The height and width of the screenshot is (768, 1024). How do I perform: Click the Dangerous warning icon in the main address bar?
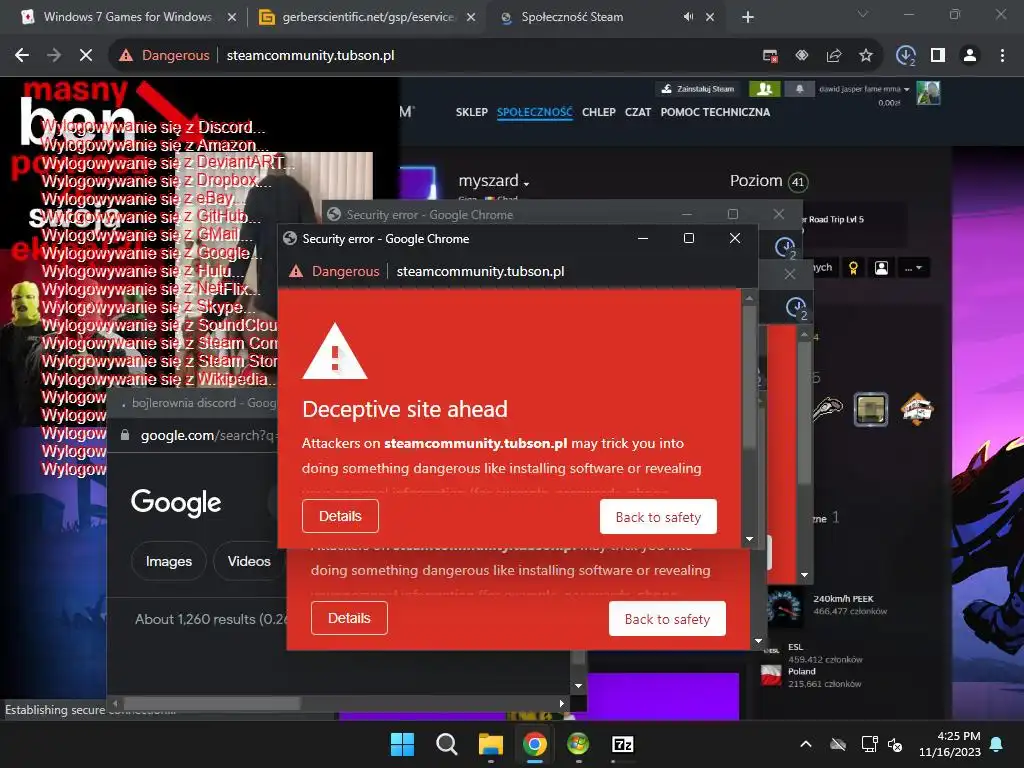(x=126, y=56)
